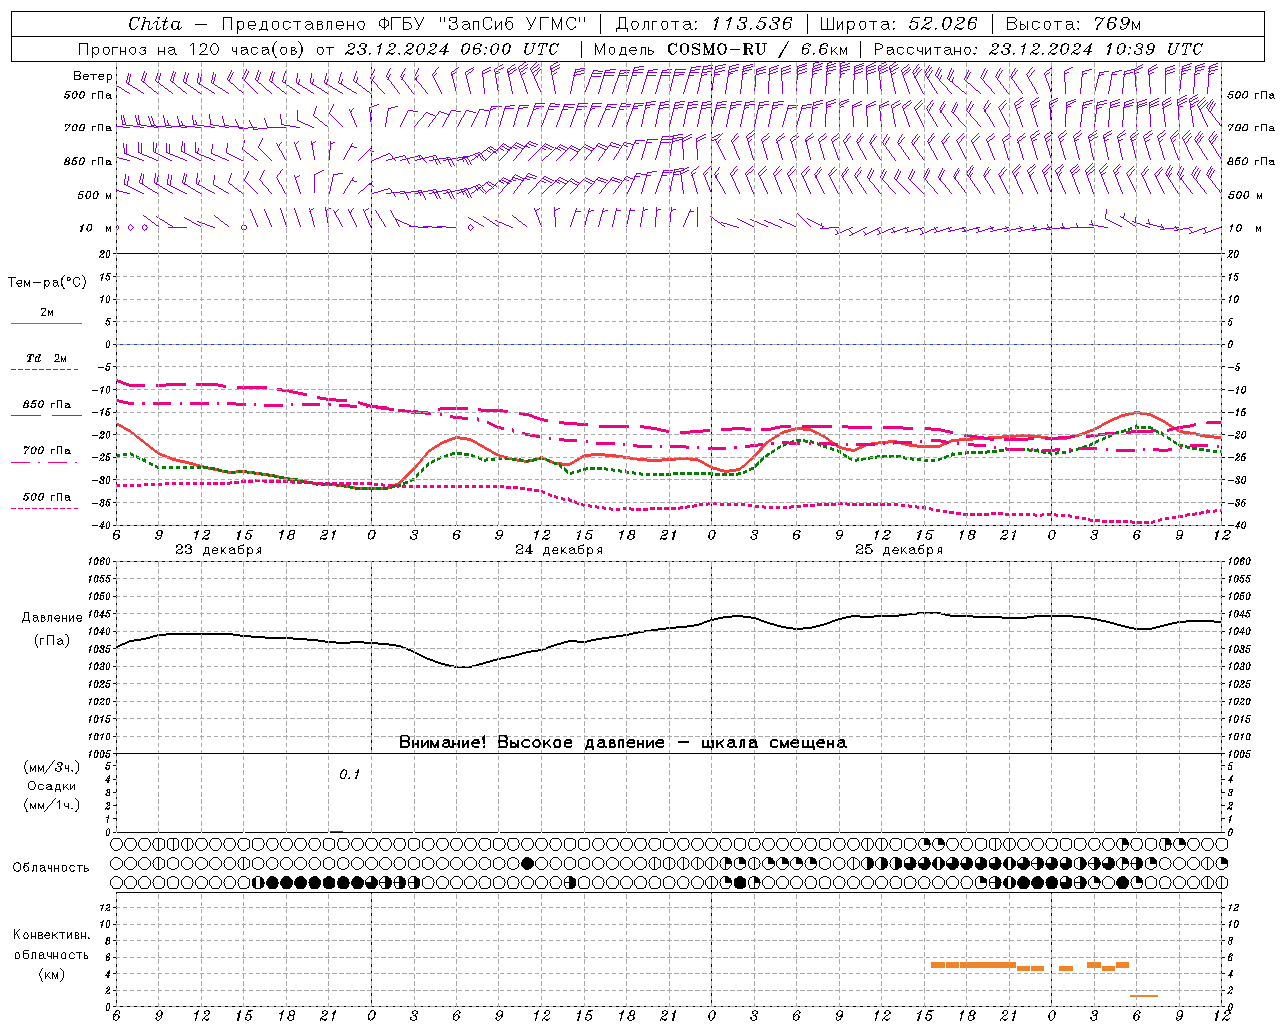This screenshot has height=1024, width=1280.
Task: Click the solid line sample under '2м'
Action: (x=46, y=324)
